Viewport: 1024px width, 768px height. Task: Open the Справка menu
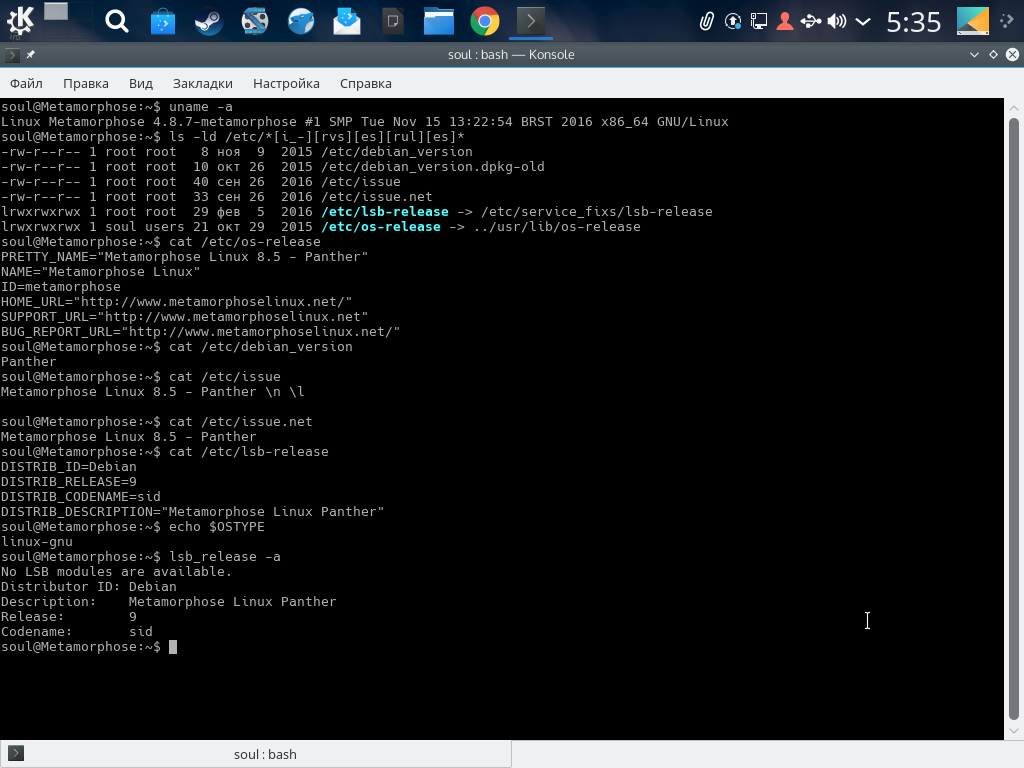366,84
